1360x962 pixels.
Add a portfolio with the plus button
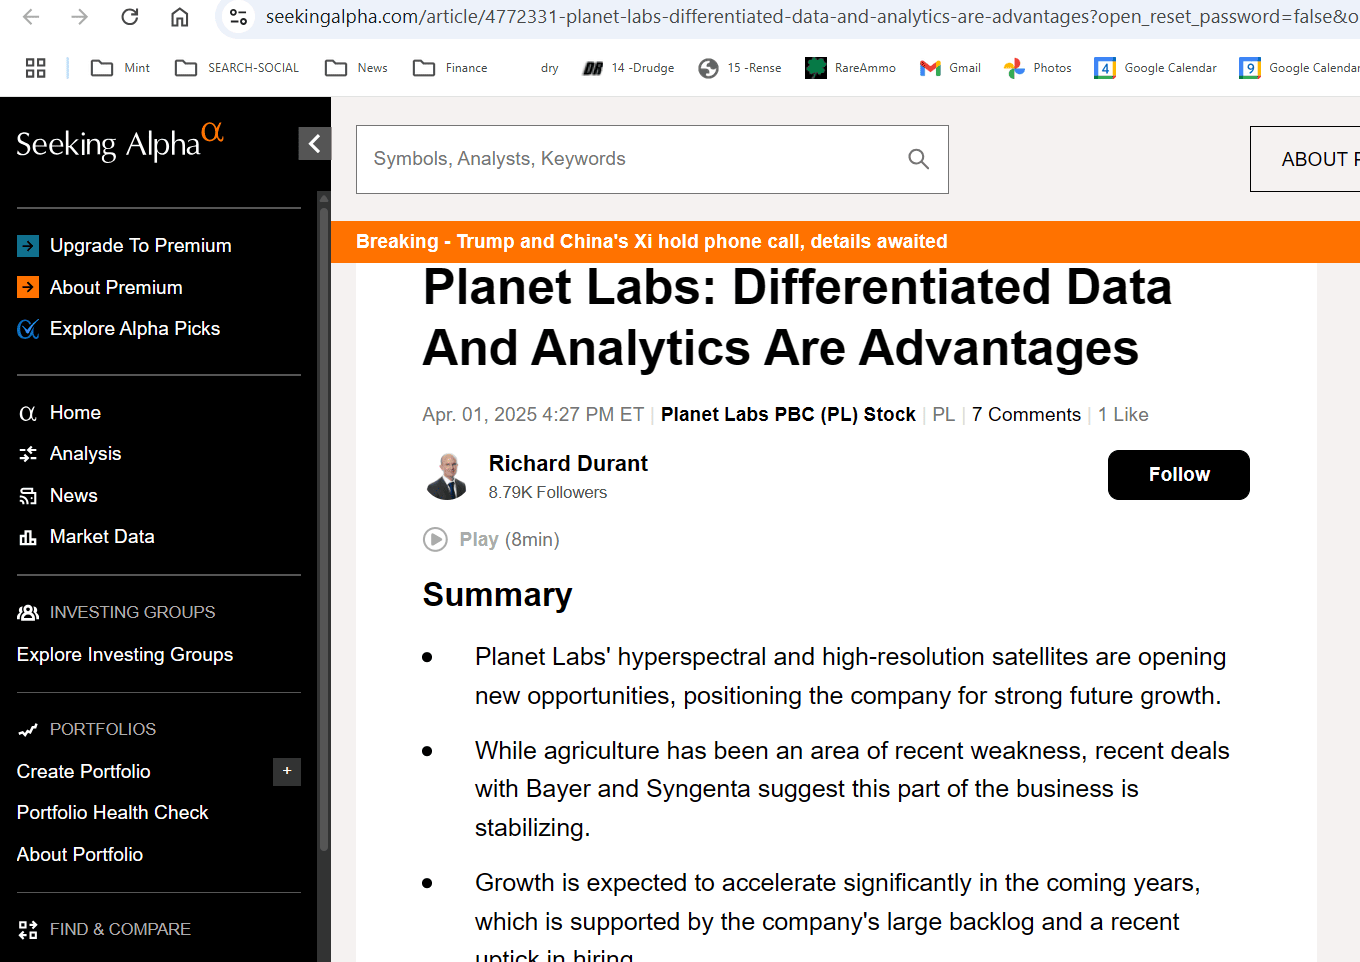[287, 771]
